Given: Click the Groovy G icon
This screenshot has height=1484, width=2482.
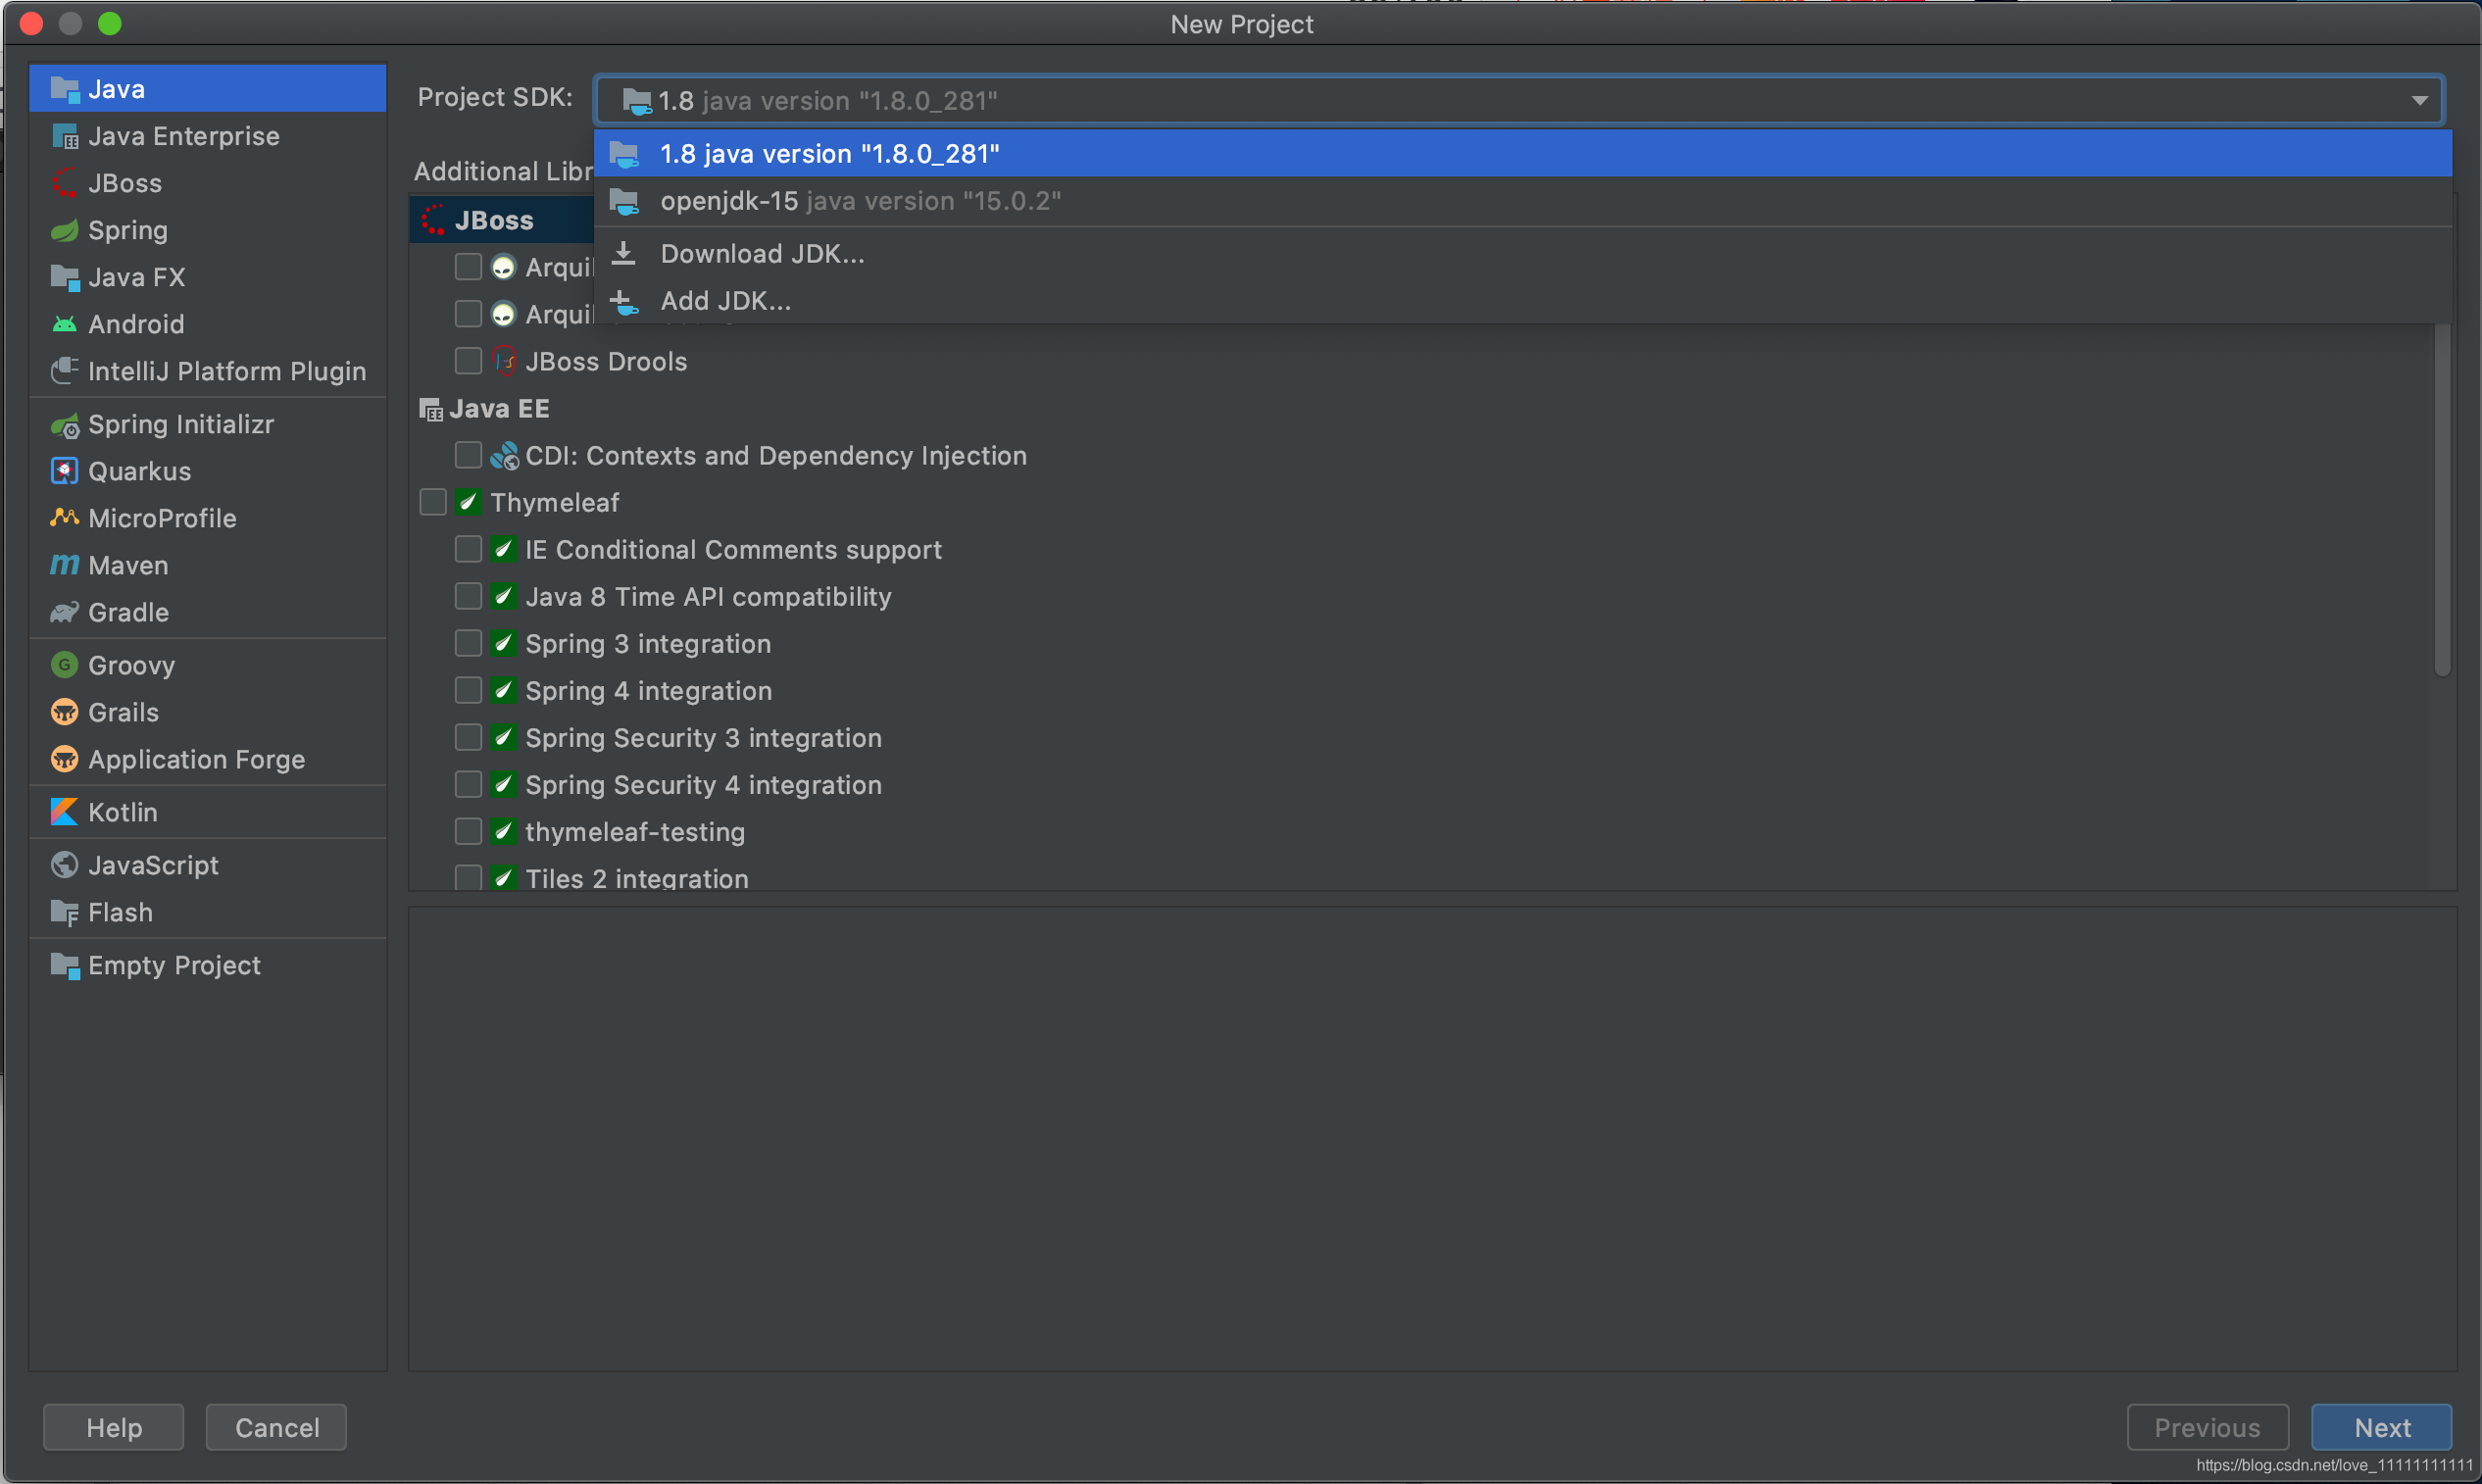Looking at the screenshot, I should (65, 665).
